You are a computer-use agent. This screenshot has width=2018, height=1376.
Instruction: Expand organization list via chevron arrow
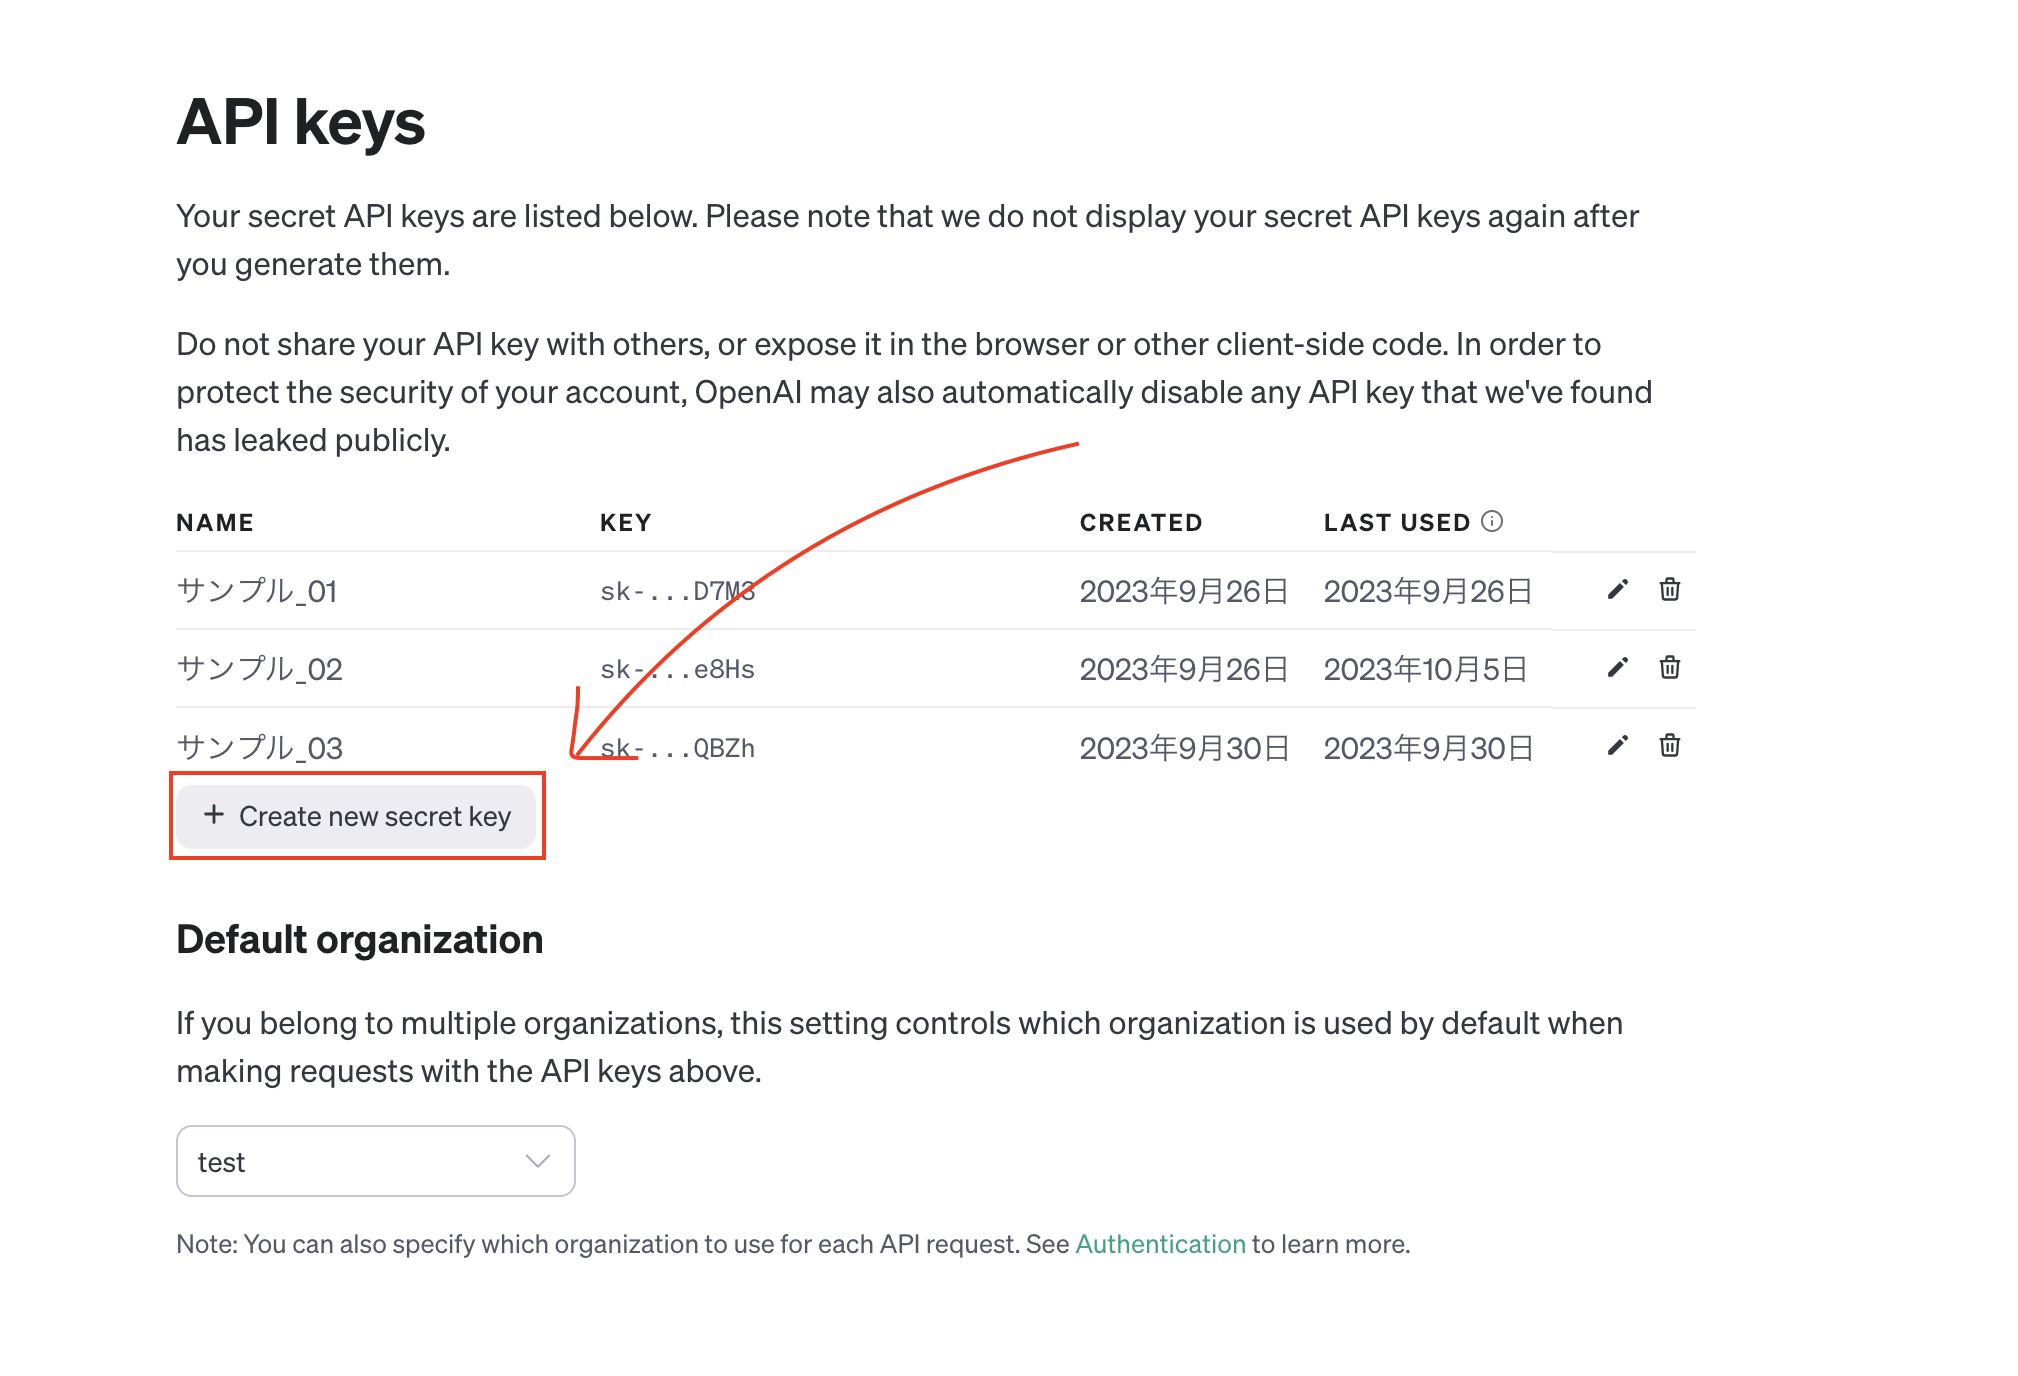click(537, 1161)
